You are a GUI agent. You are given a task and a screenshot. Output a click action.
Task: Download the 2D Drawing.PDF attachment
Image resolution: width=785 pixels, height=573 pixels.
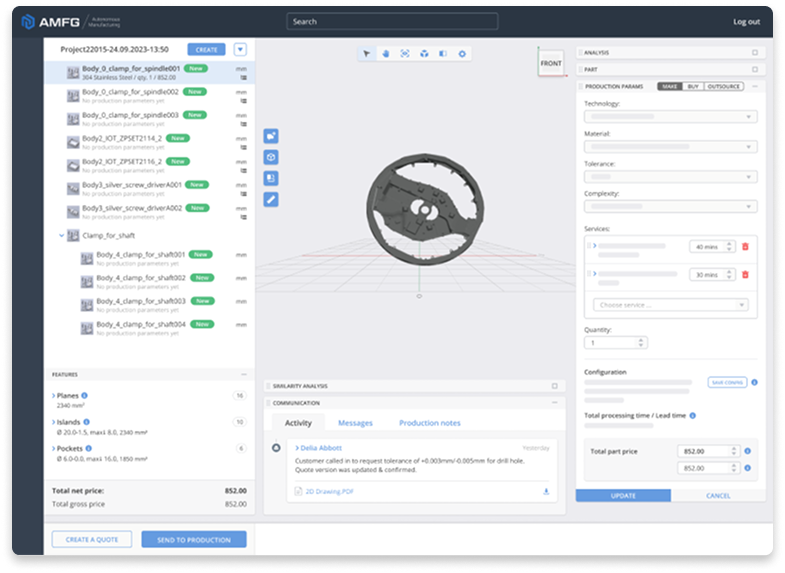(x=546, y=491)
